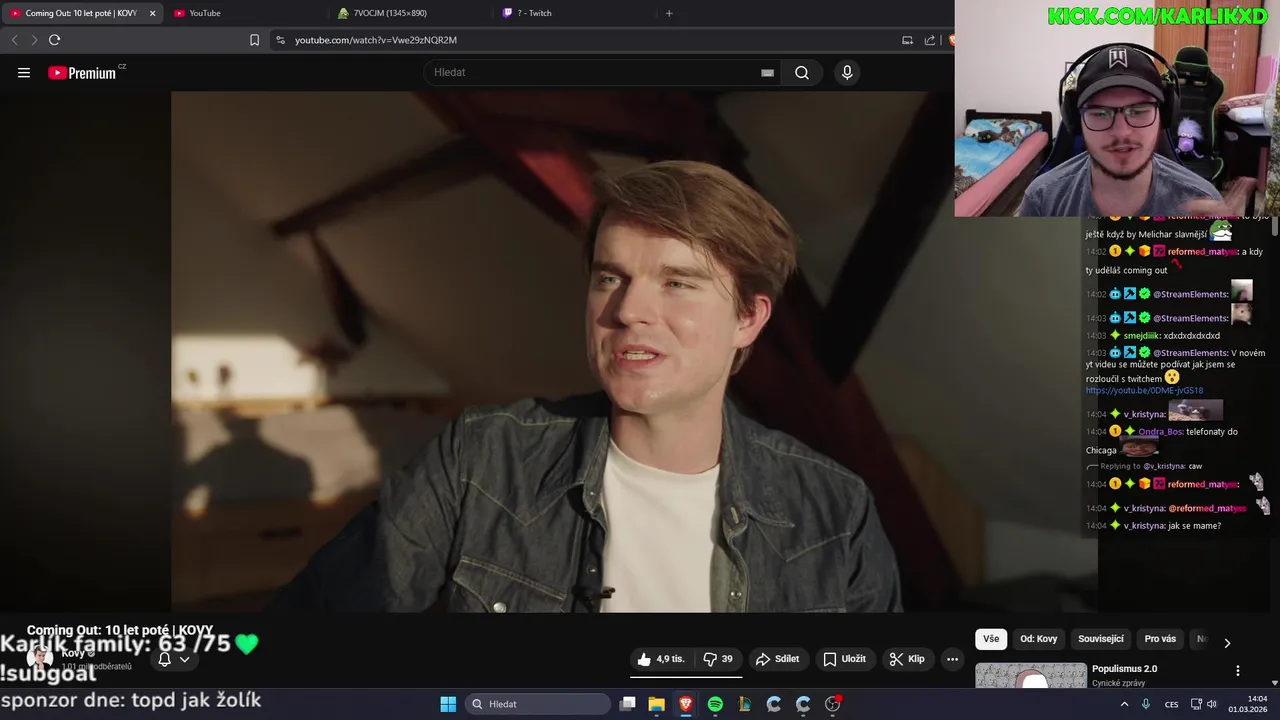Click the CES keyboard language indicator
This screenshot has width=1280, height=720.
[1171, 704]
